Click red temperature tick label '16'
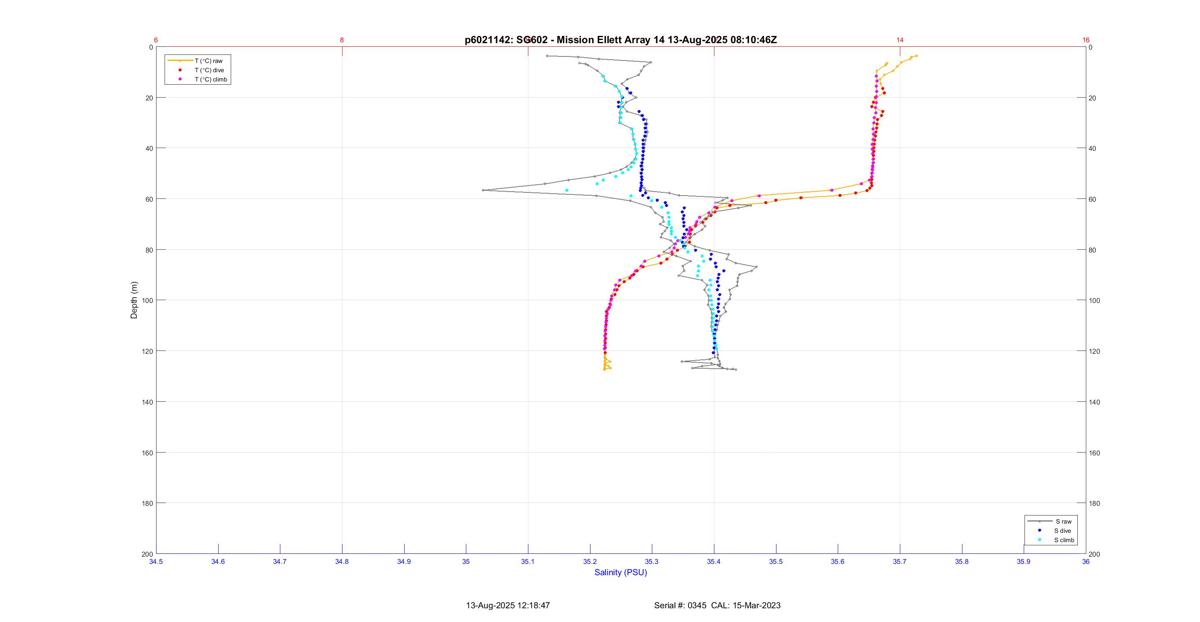The height and width of the screenshot is (622, 1200). (1086, 40)
